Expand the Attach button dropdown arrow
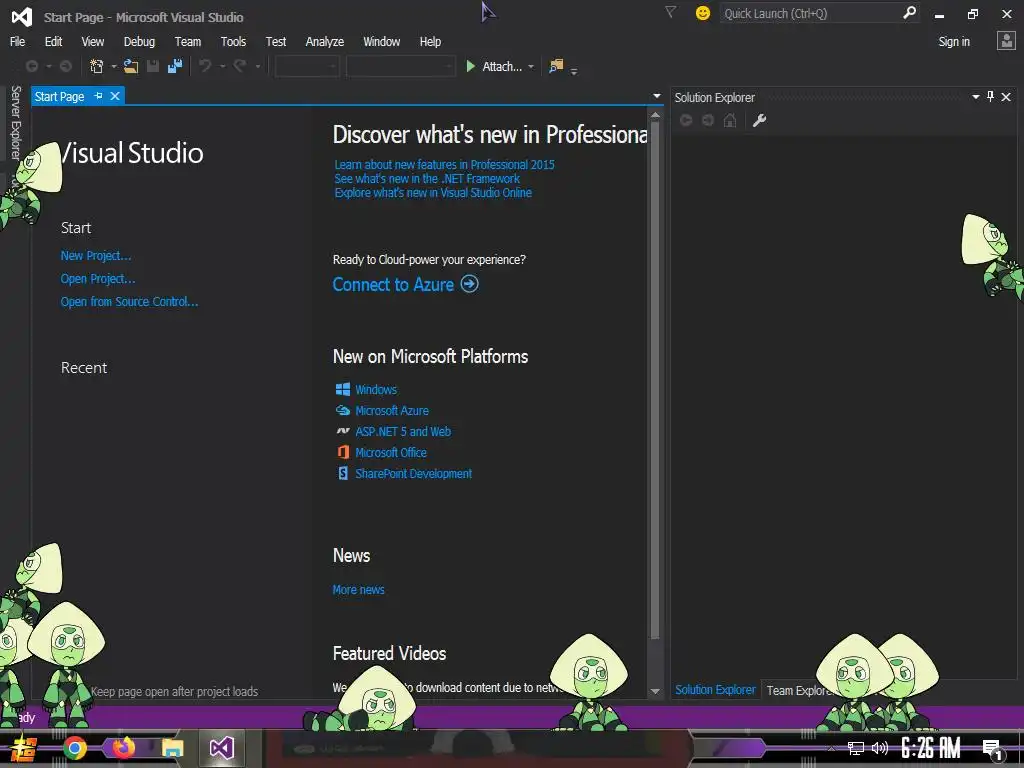1024x768 pixels. click(x=531, y=67)
